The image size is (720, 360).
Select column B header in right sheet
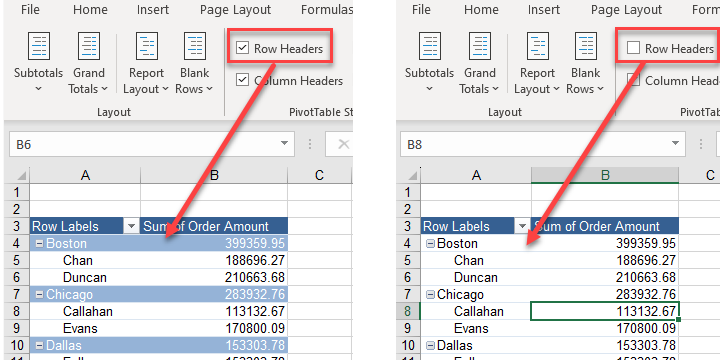(605, 175)
